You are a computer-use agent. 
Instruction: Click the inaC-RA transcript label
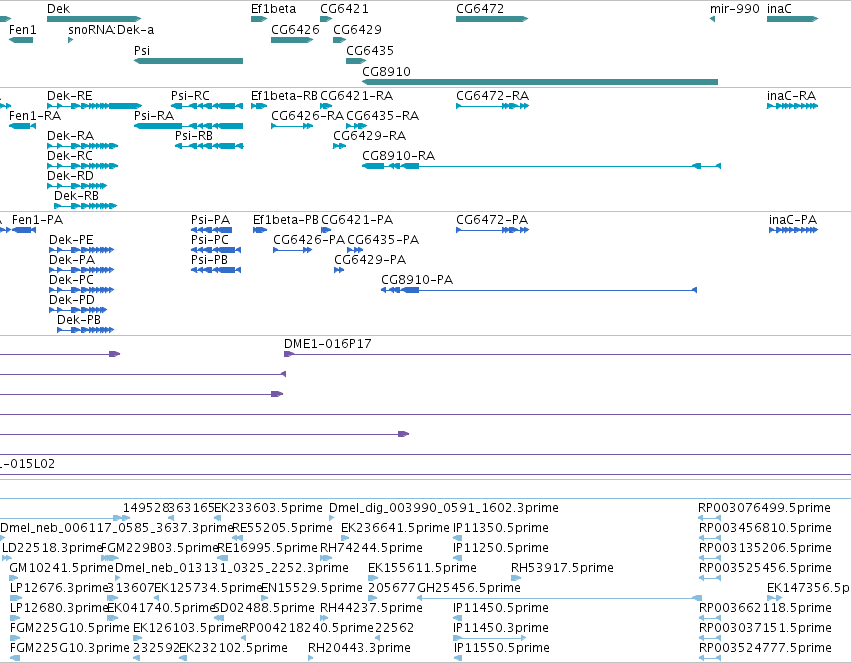pos(791,96)
